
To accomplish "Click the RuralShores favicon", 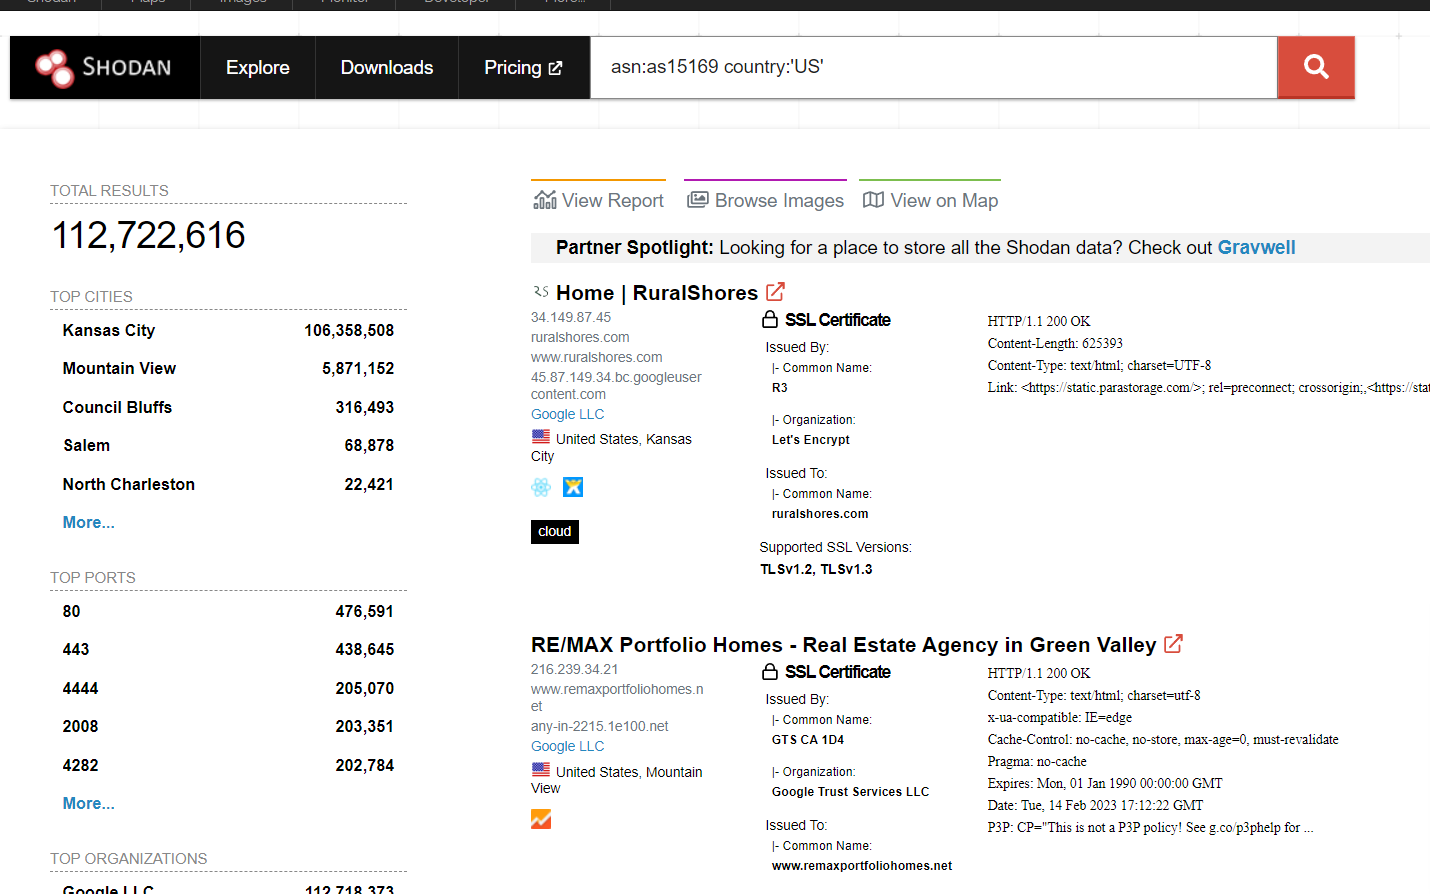I will click(541, 292).
